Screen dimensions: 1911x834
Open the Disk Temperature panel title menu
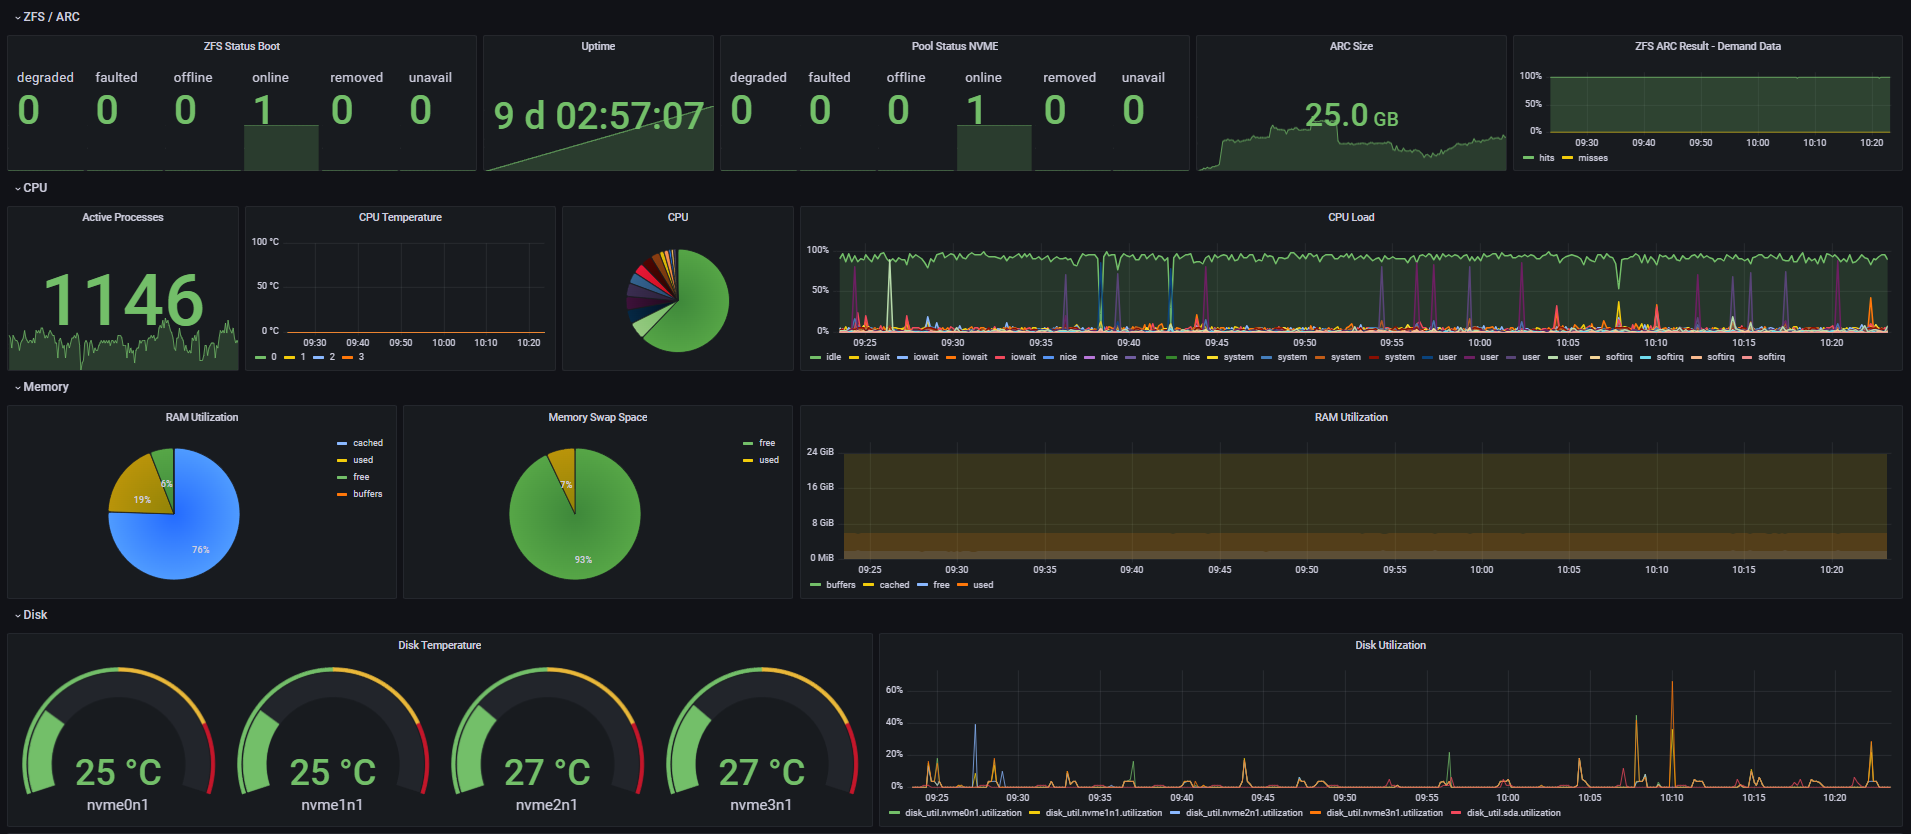click(440, 645)
